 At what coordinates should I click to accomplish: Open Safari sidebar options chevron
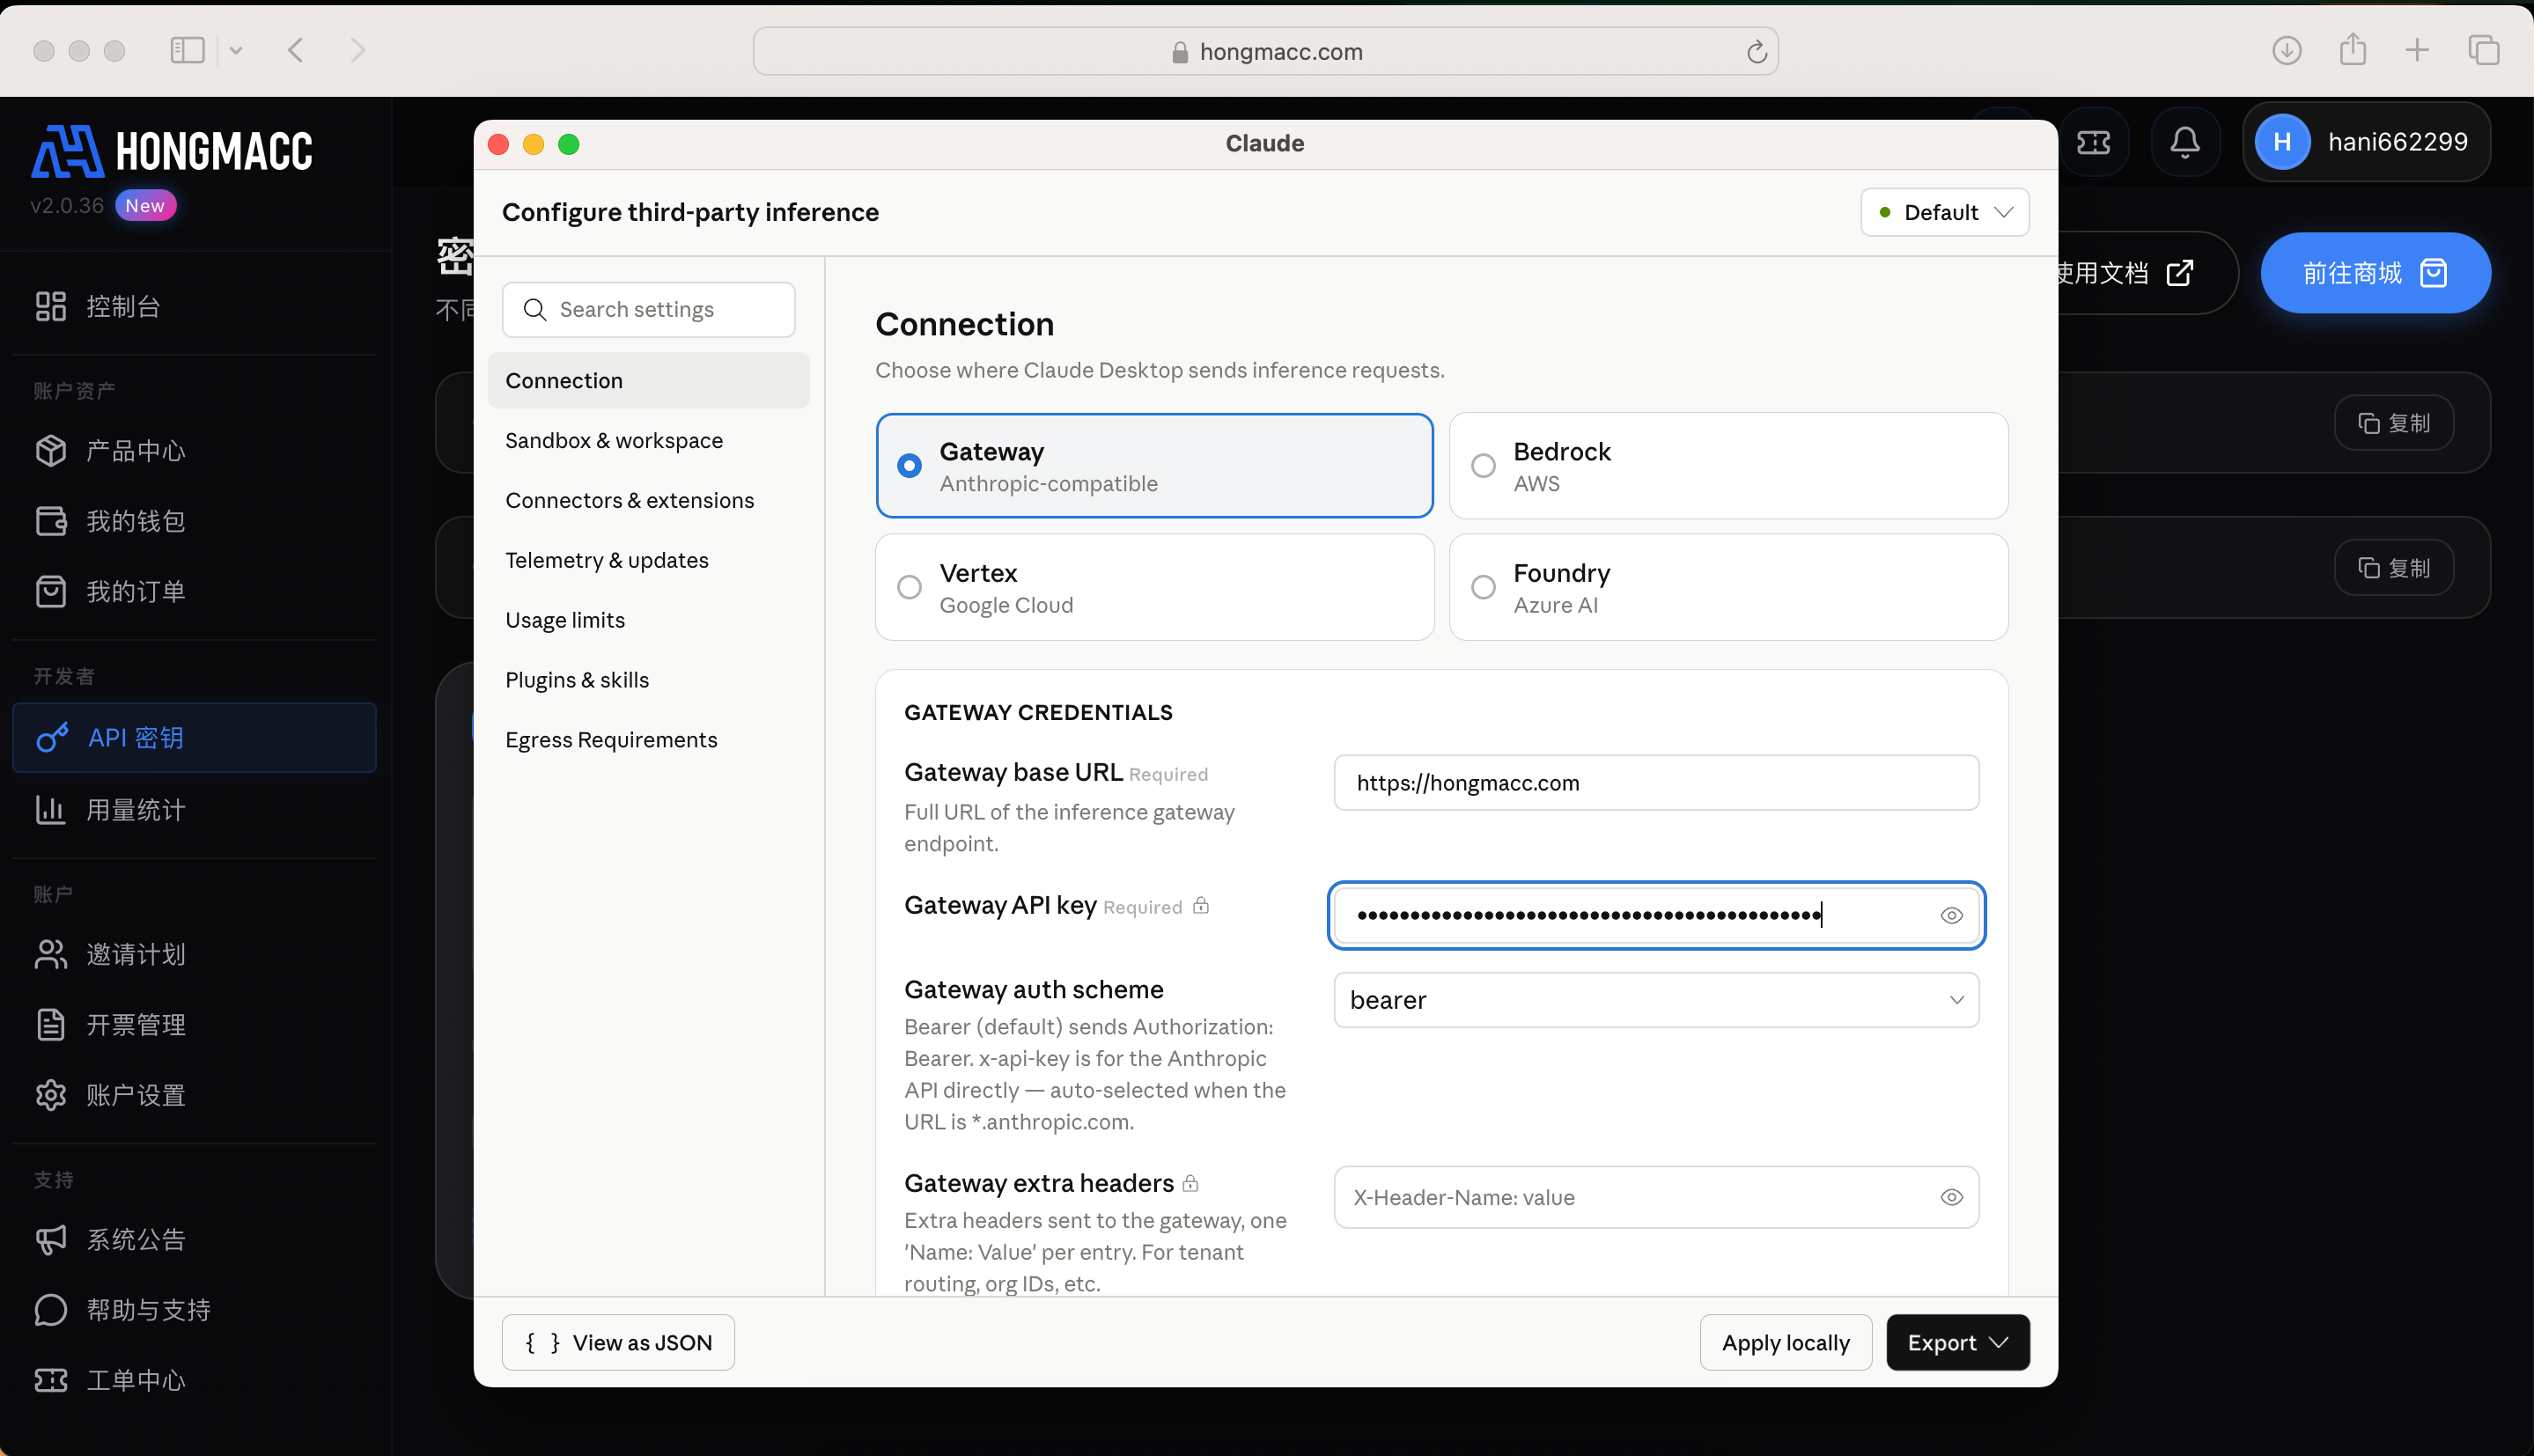pos(236,50)
